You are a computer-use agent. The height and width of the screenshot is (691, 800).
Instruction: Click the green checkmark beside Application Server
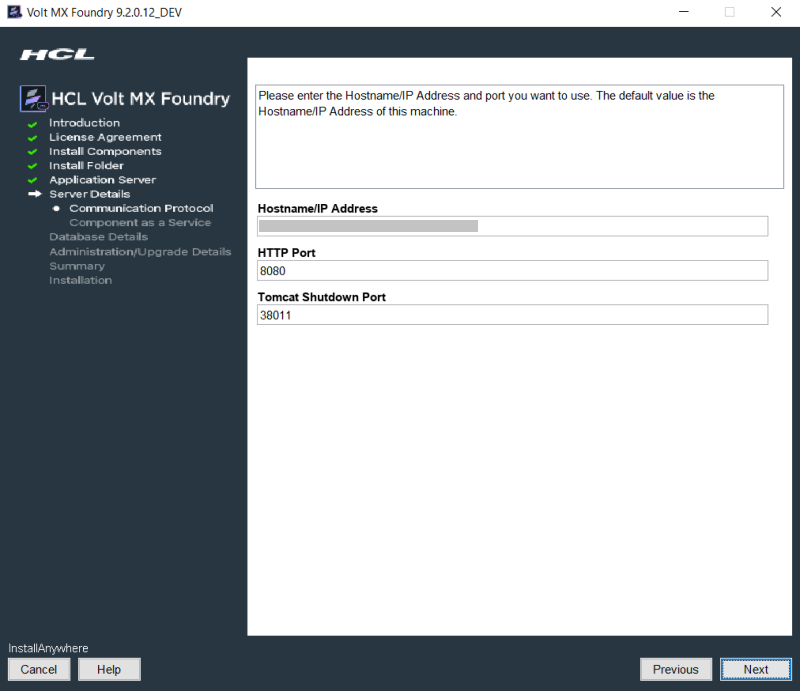[33, 181]
